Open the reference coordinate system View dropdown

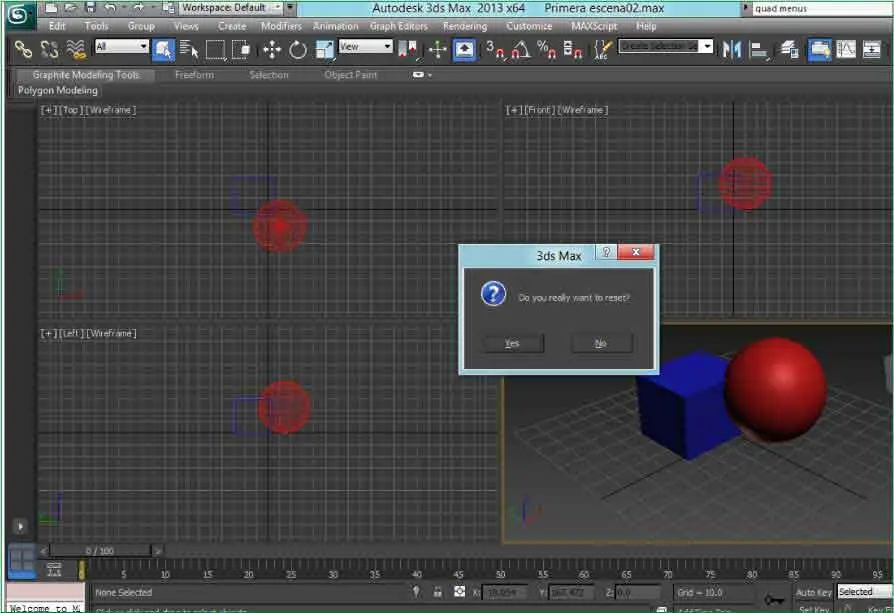(365, 46)
